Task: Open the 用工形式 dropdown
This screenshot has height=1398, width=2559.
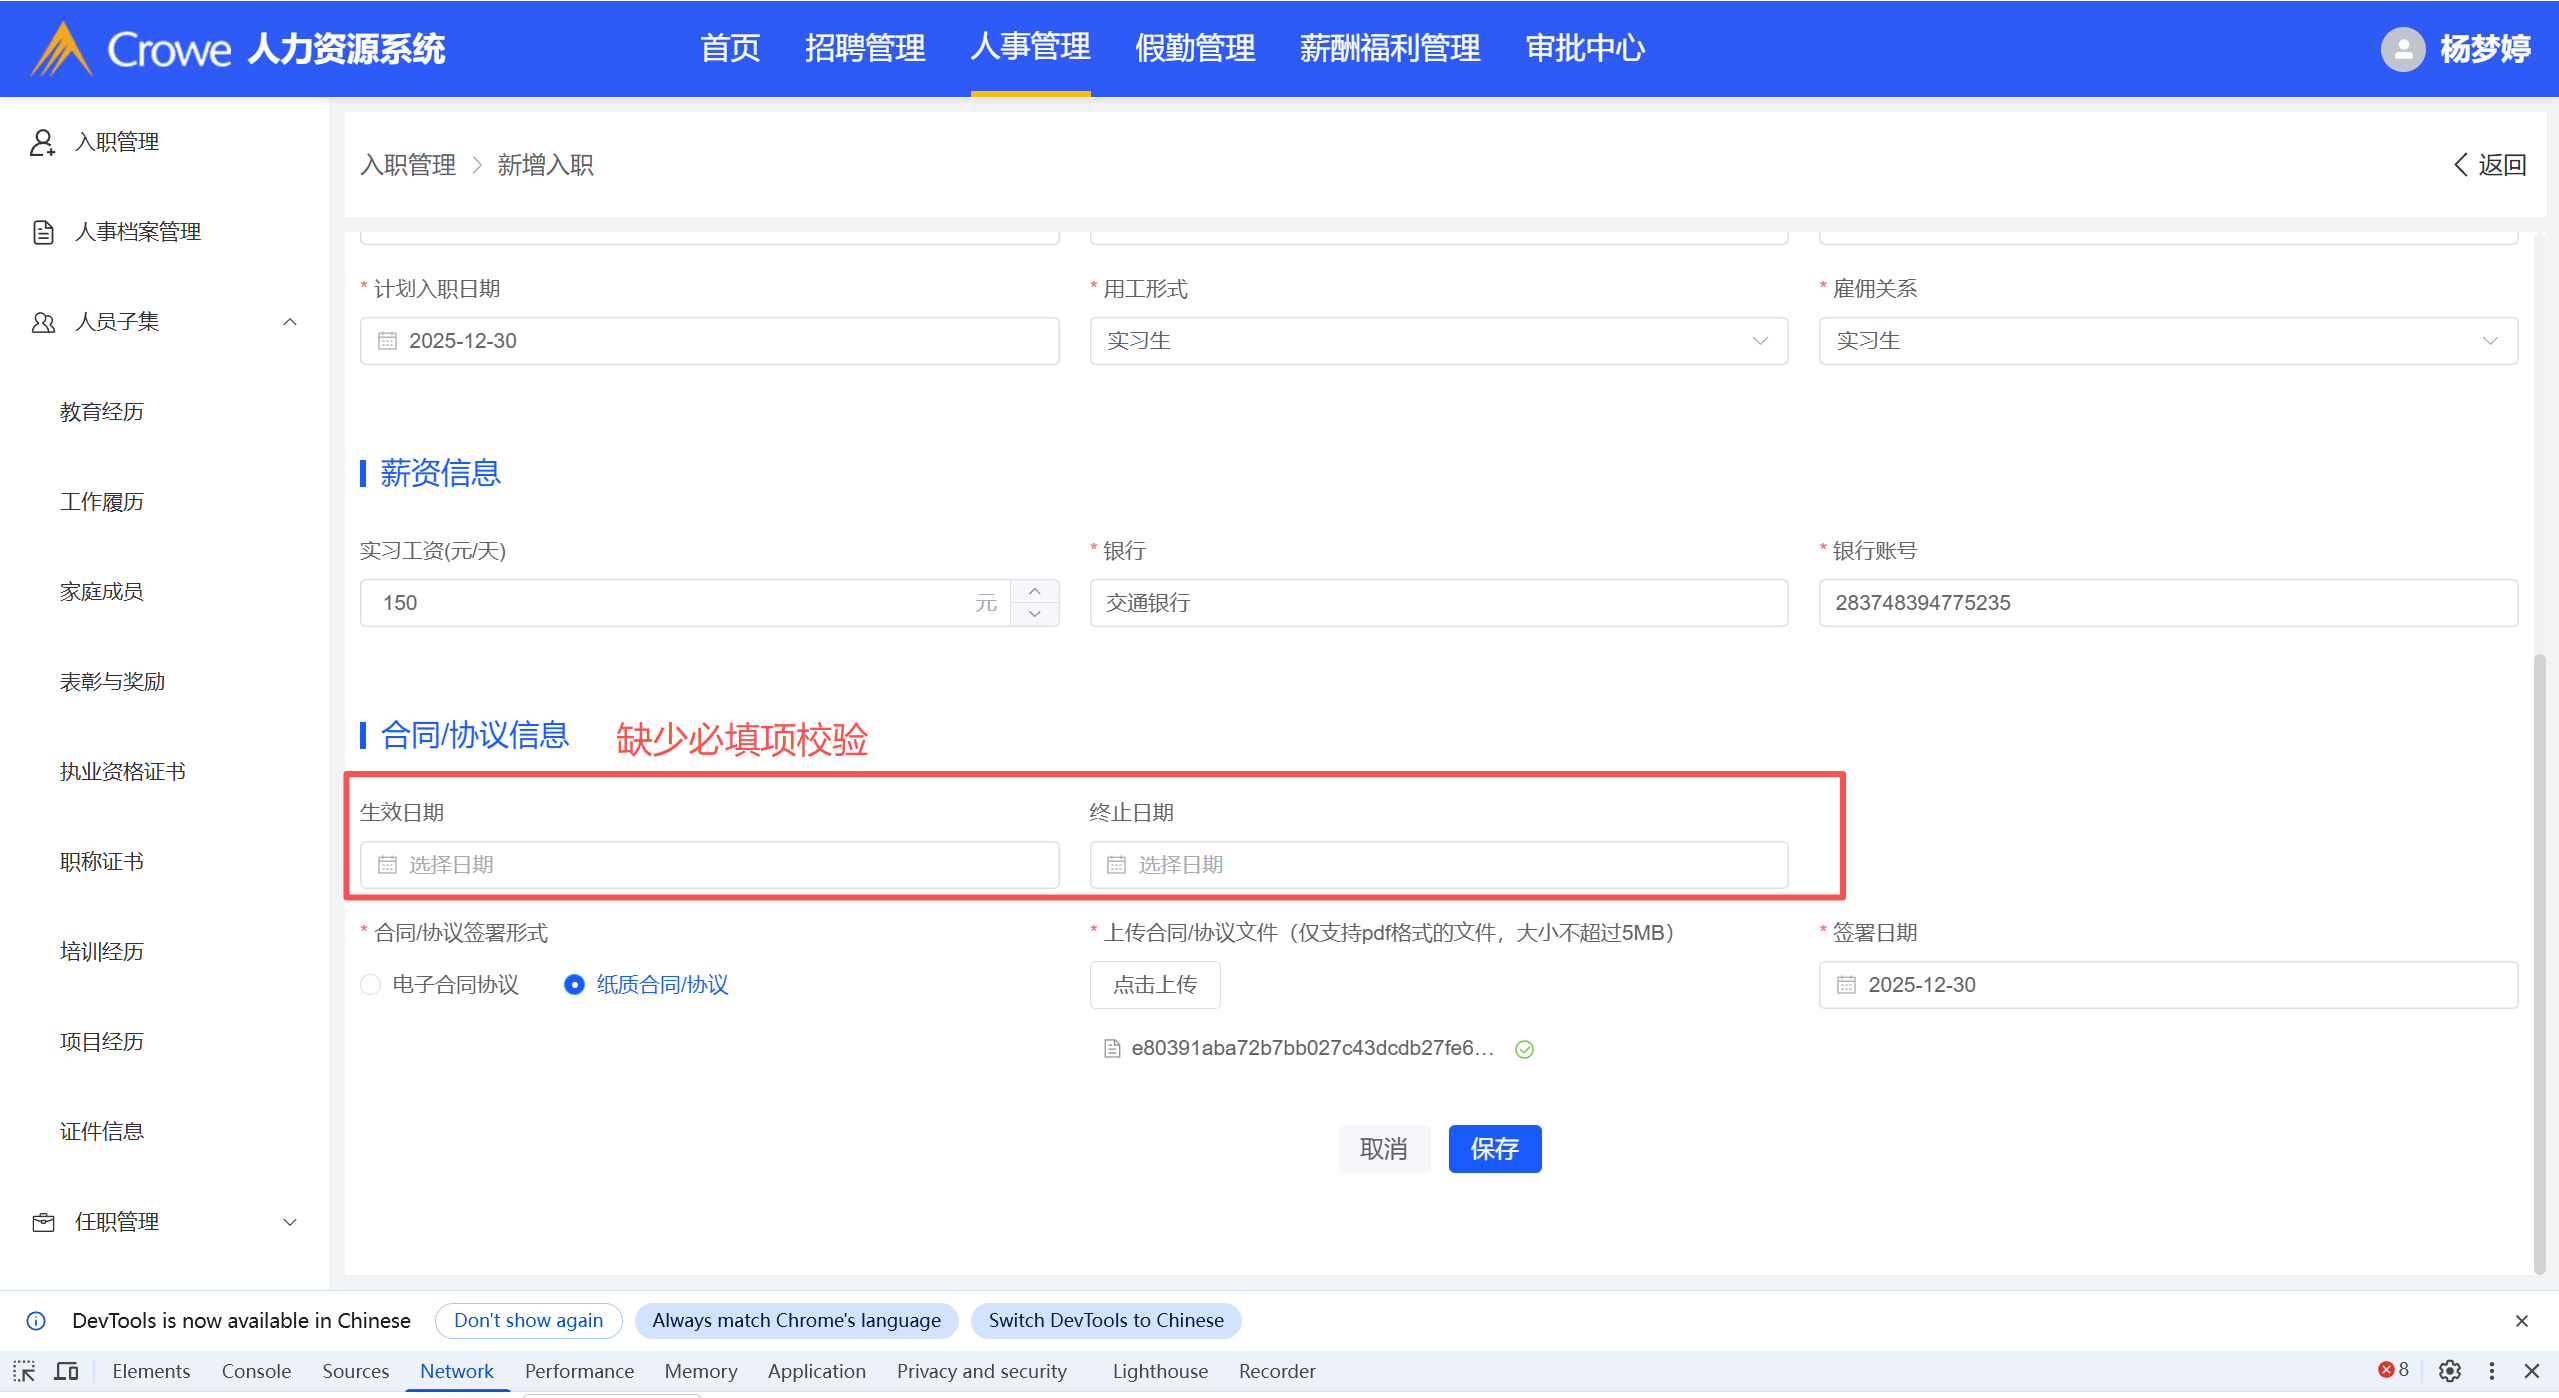Action: point(1438,341)
